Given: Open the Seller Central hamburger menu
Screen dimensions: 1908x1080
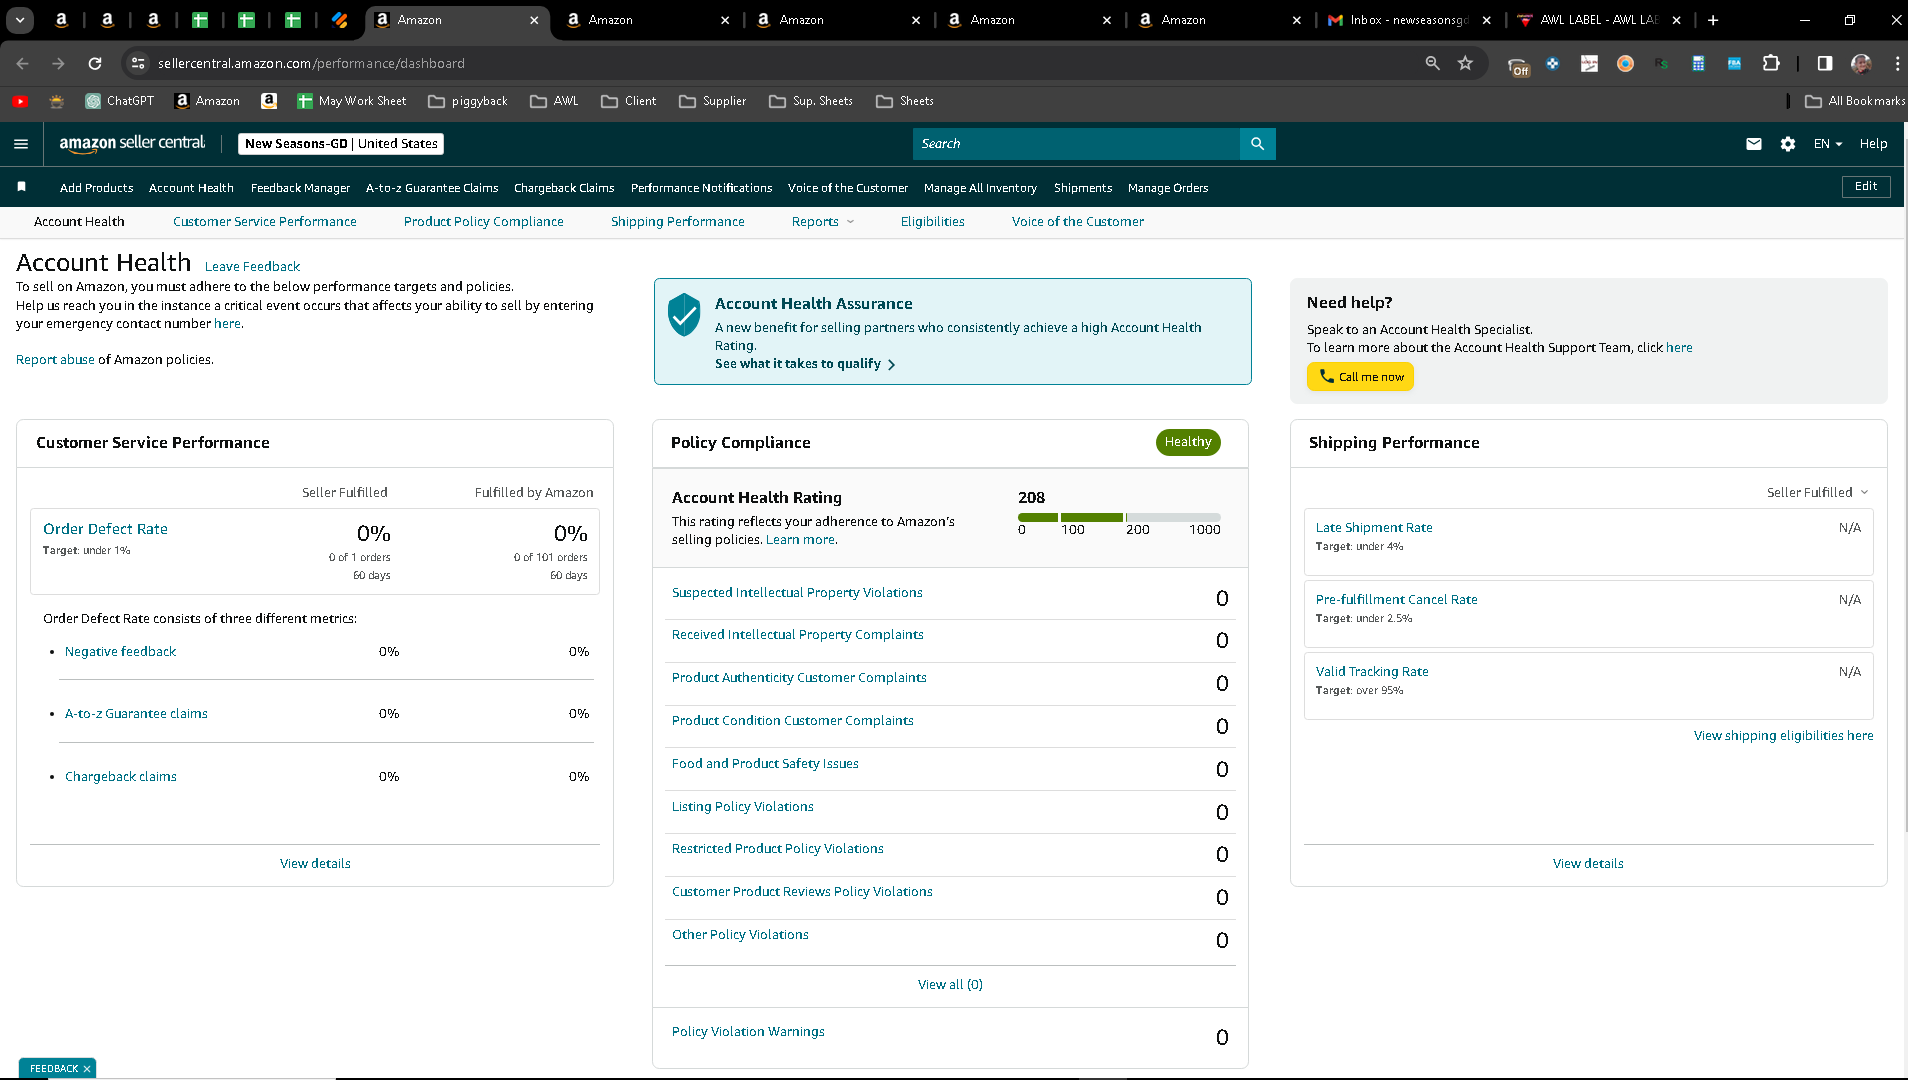Looking at the screenshot, I should tap(21, 144).
